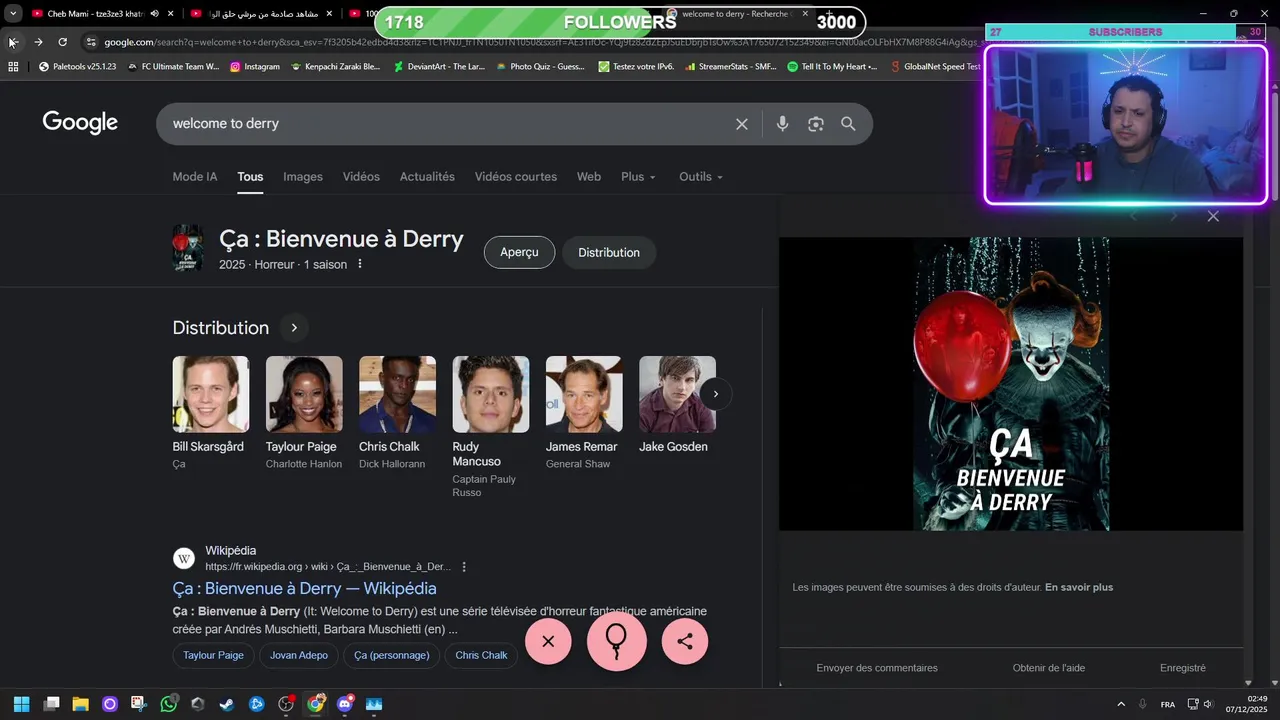Expand Distribution with the arrow chevron

pos(294,328)
